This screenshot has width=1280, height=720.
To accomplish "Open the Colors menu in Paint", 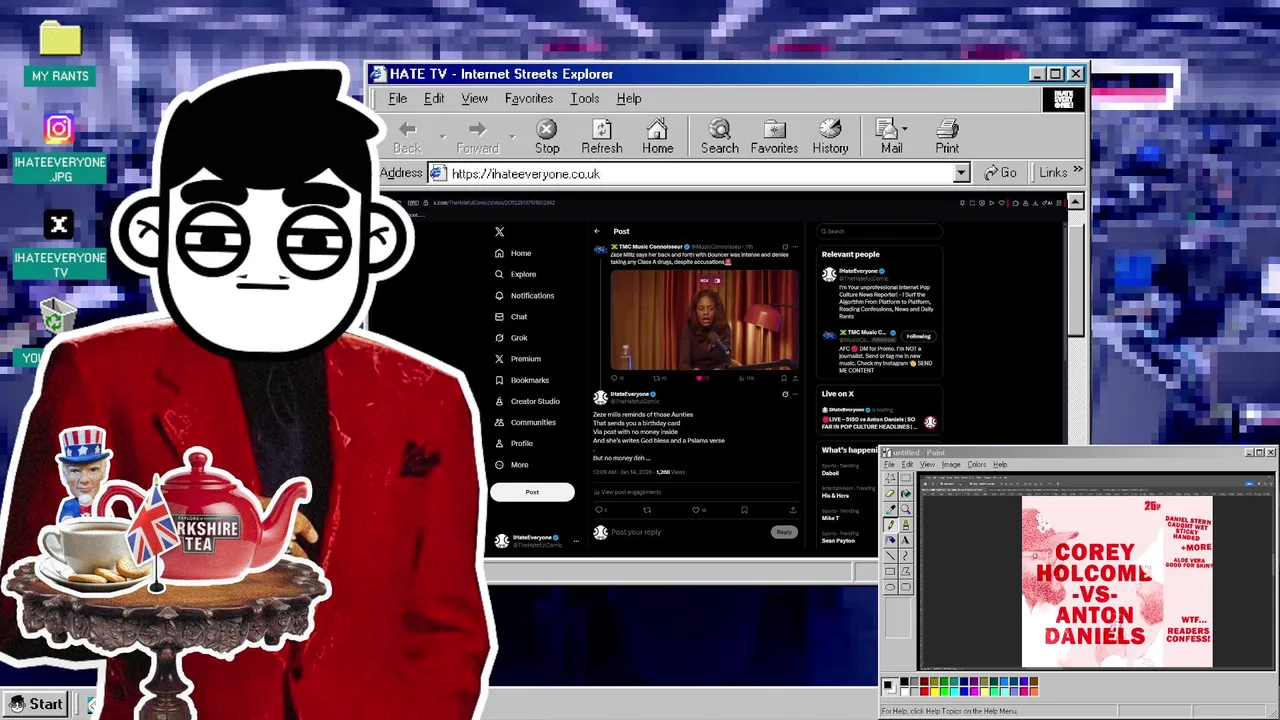I will tap(977, 464).
